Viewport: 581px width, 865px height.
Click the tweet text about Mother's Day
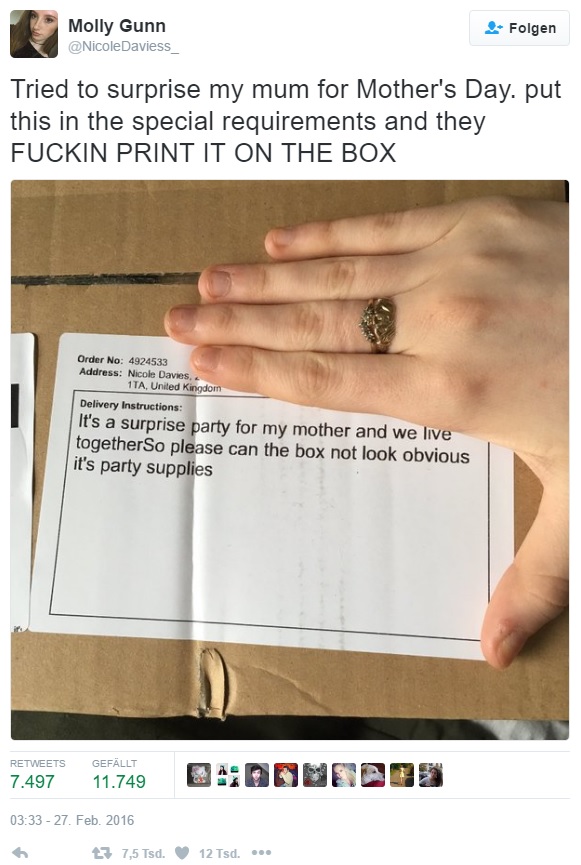[x=286, y=121]
